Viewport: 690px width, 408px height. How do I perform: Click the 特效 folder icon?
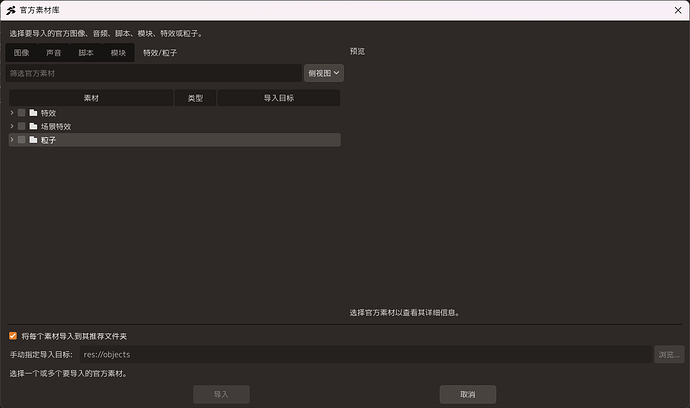(33, 113)
